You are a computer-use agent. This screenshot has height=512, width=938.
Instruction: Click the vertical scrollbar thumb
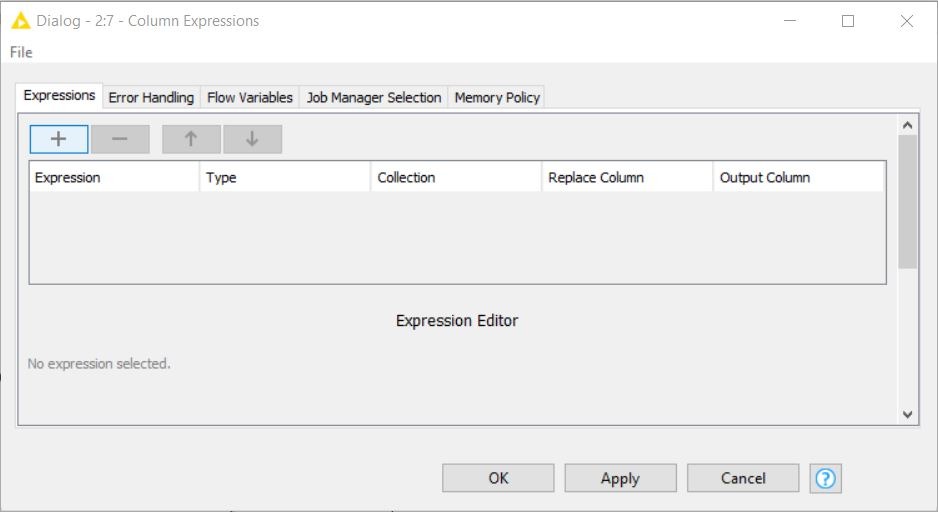click(x=907, y=200)
